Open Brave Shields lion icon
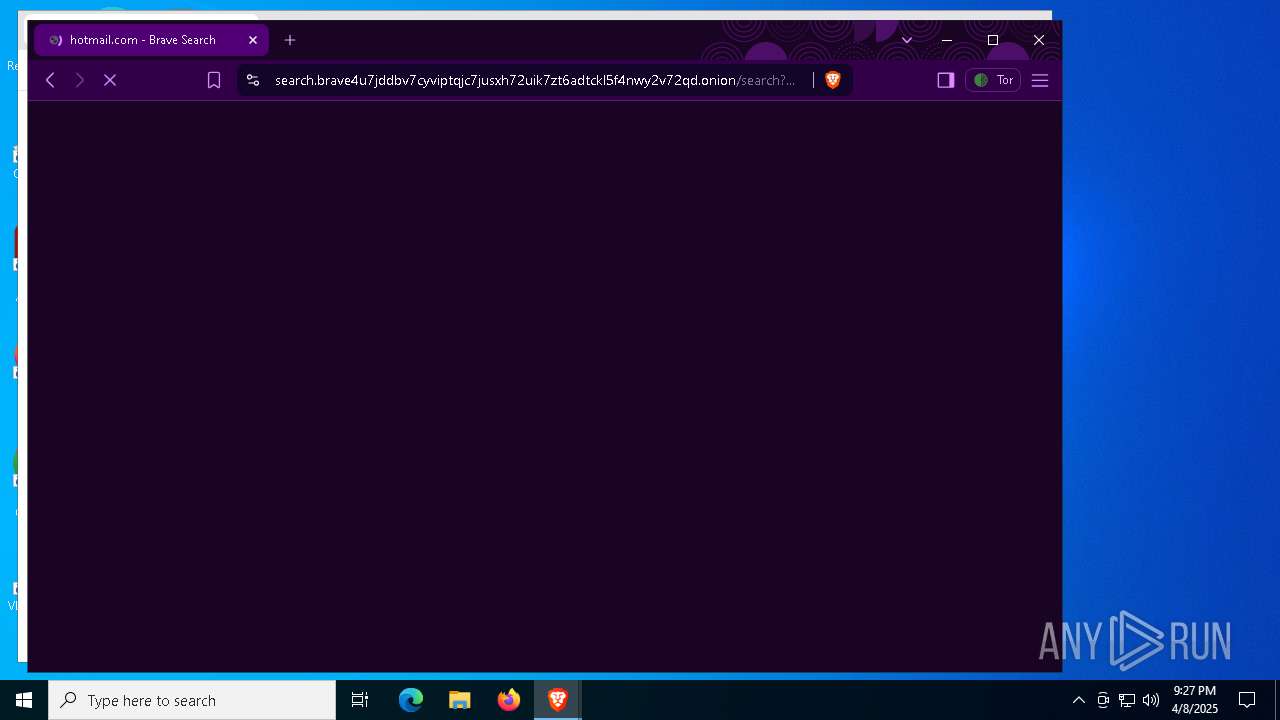 coord(833,80)
